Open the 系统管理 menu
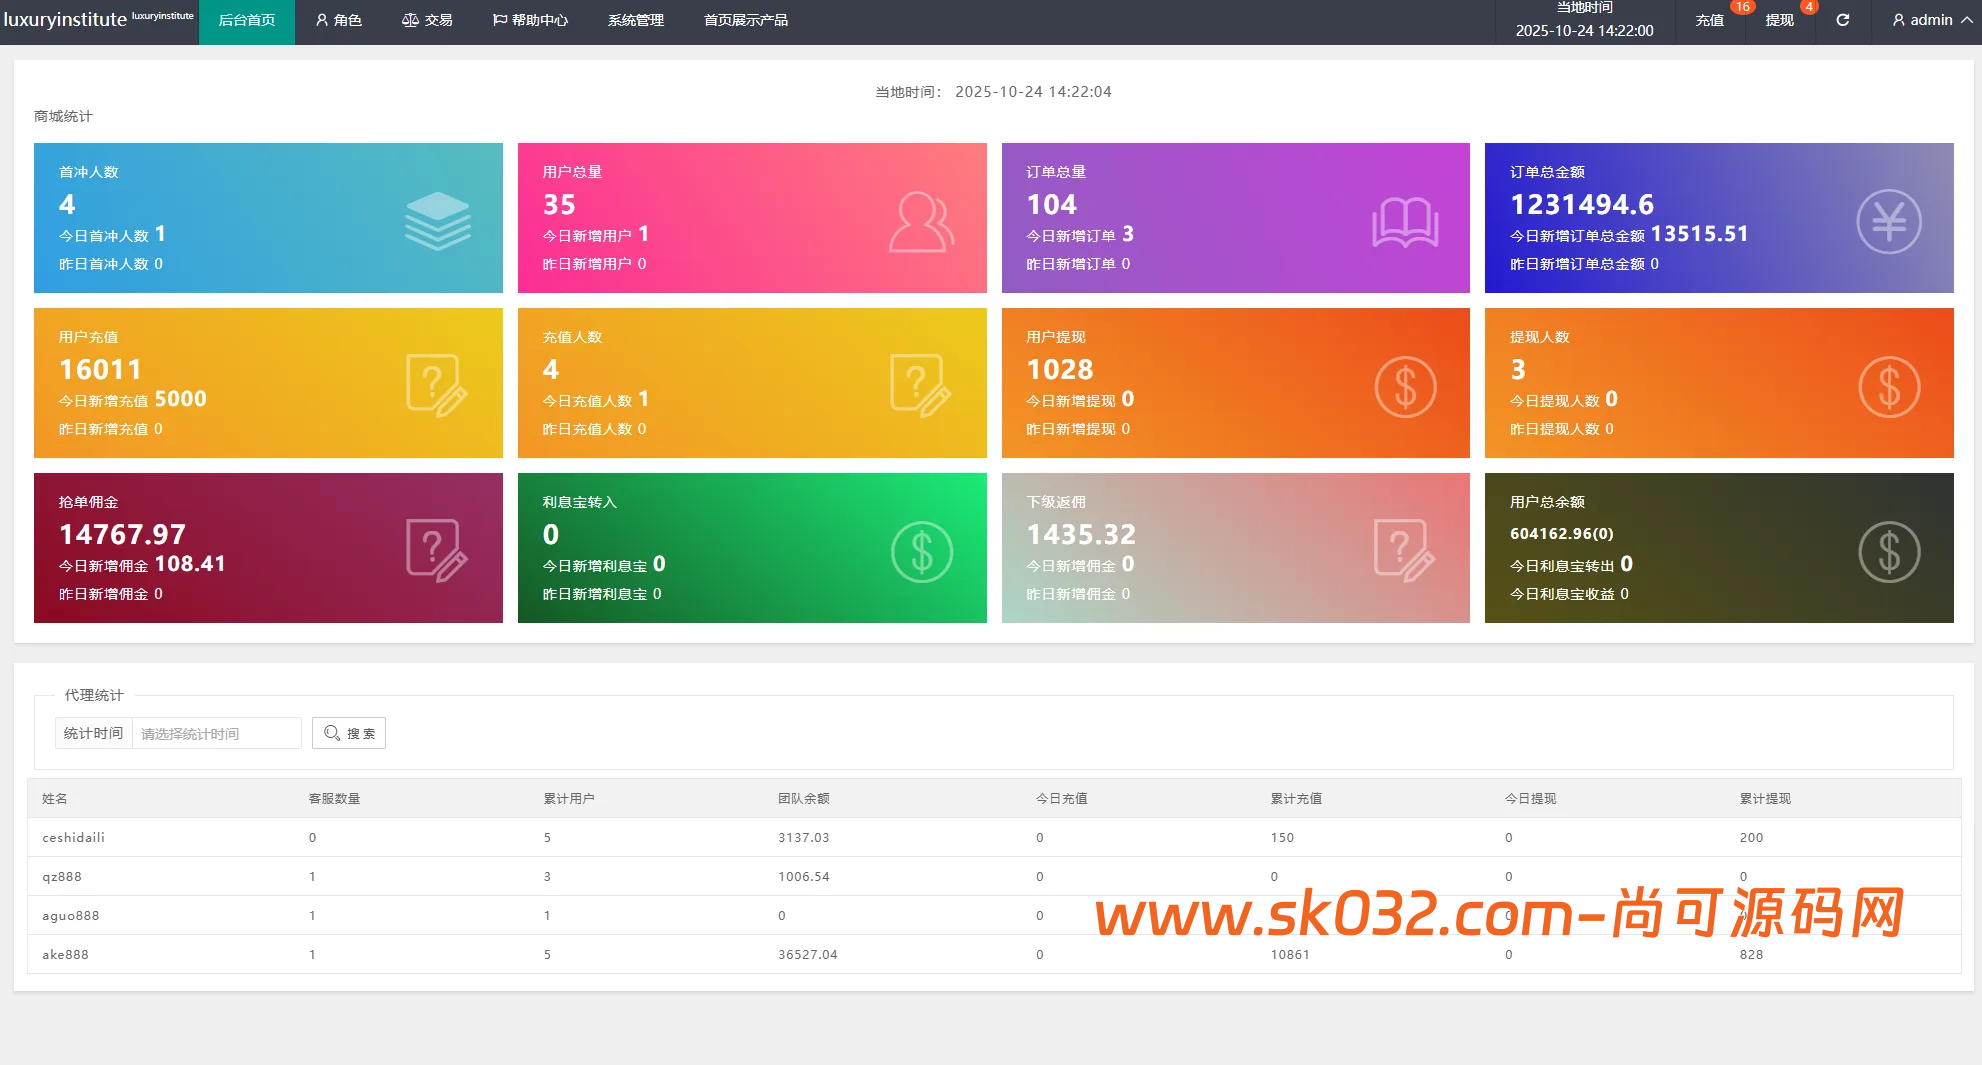The height and width of the screenshot is (1065, 1982). (635, 20)
